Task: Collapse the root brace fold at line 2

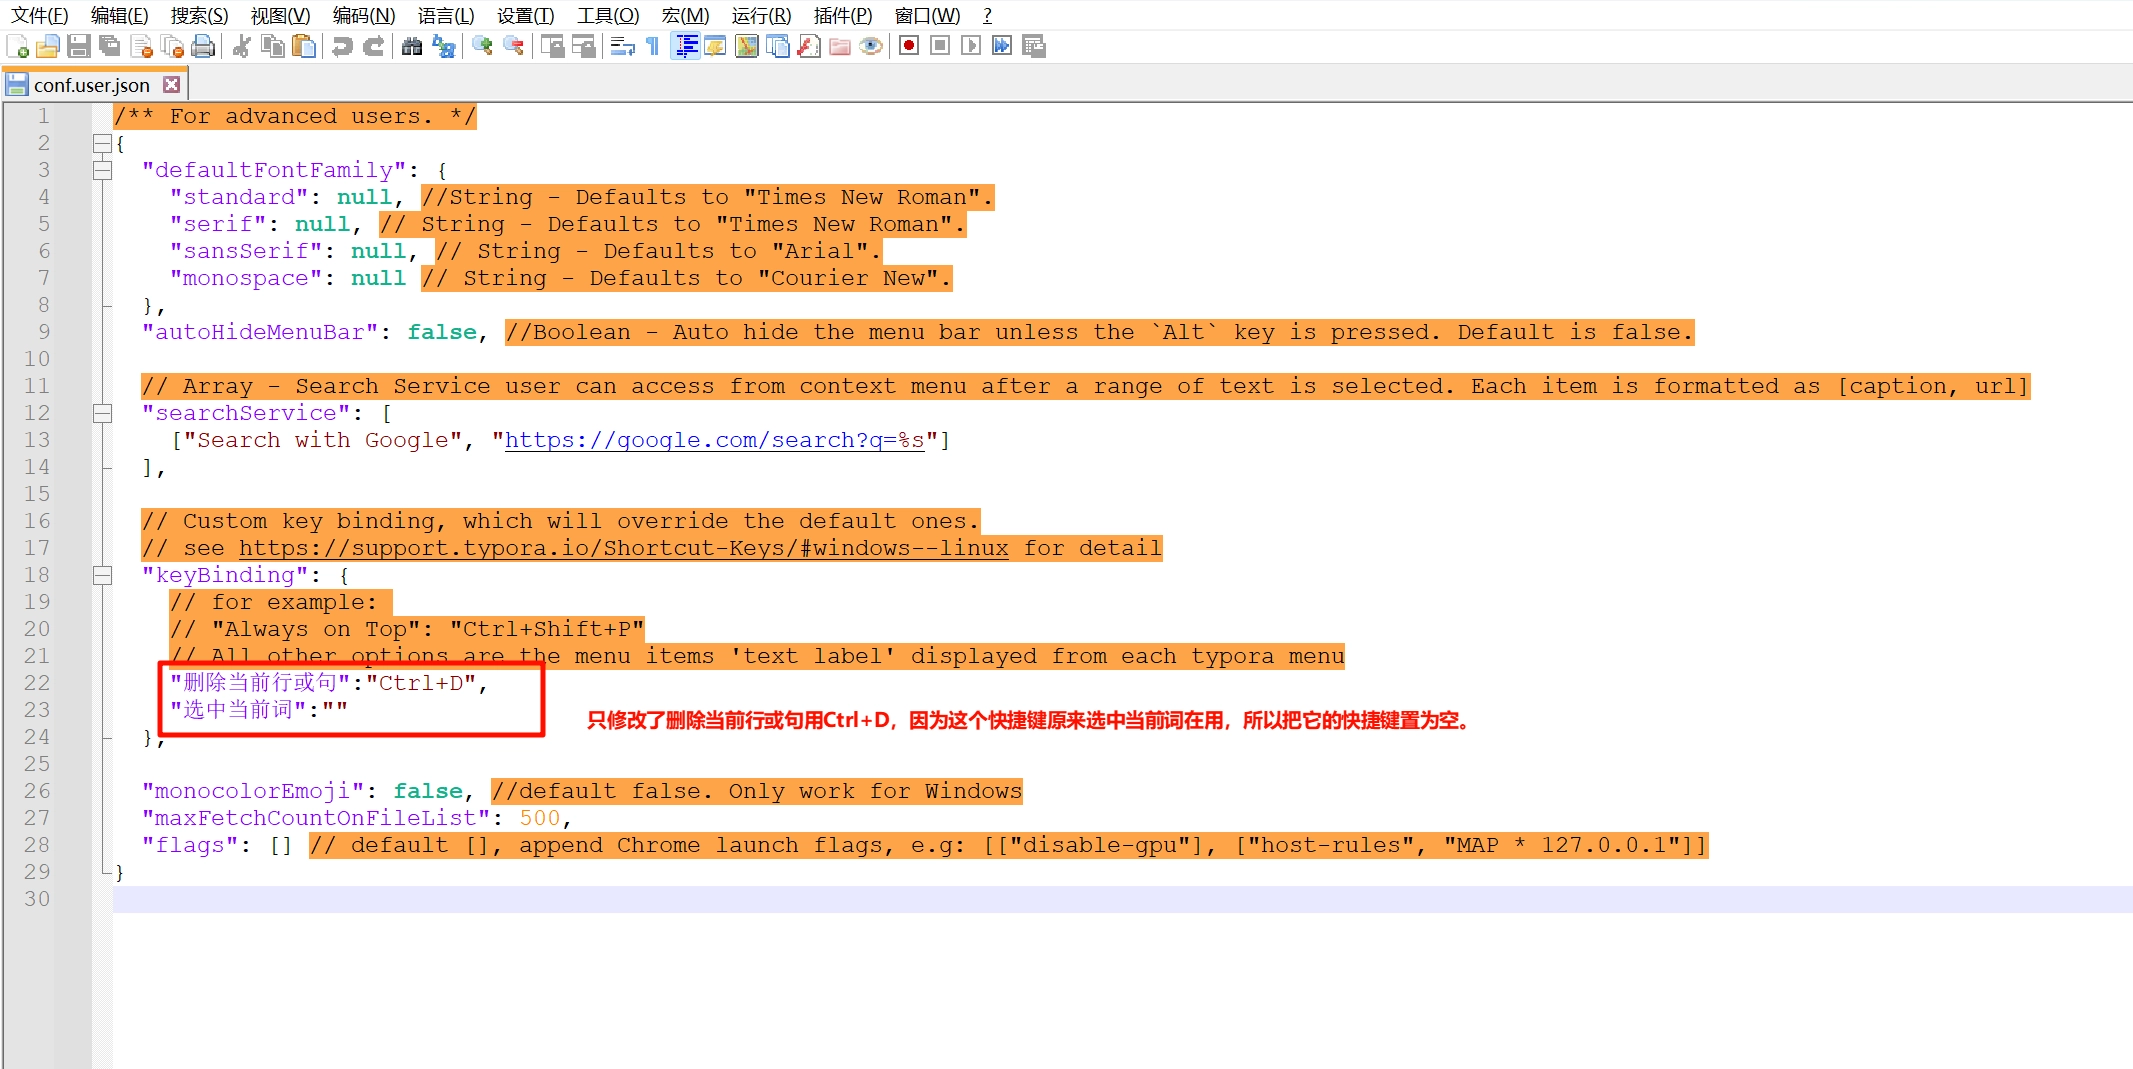Action: click(x=101, y=144)
